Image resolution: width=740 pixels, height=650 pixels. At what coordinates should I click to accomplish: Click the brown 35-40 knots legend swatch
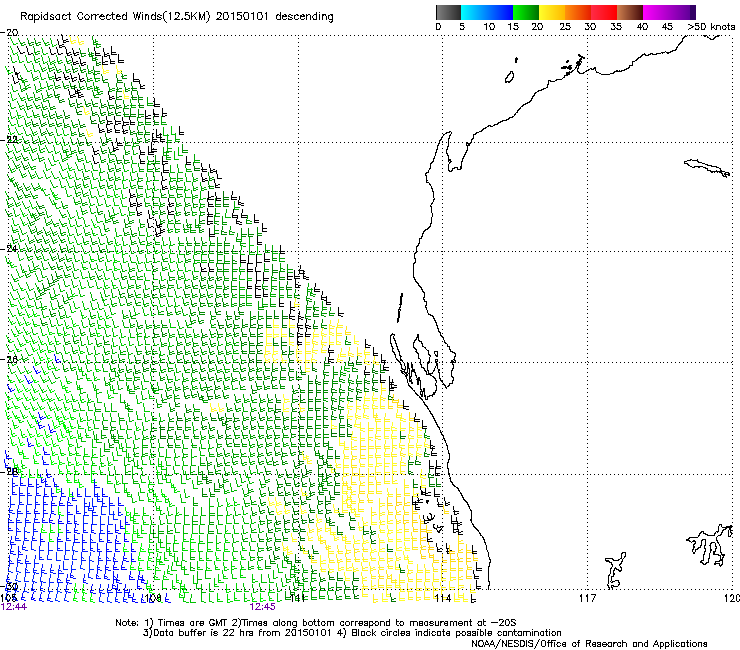pos(630,12)
